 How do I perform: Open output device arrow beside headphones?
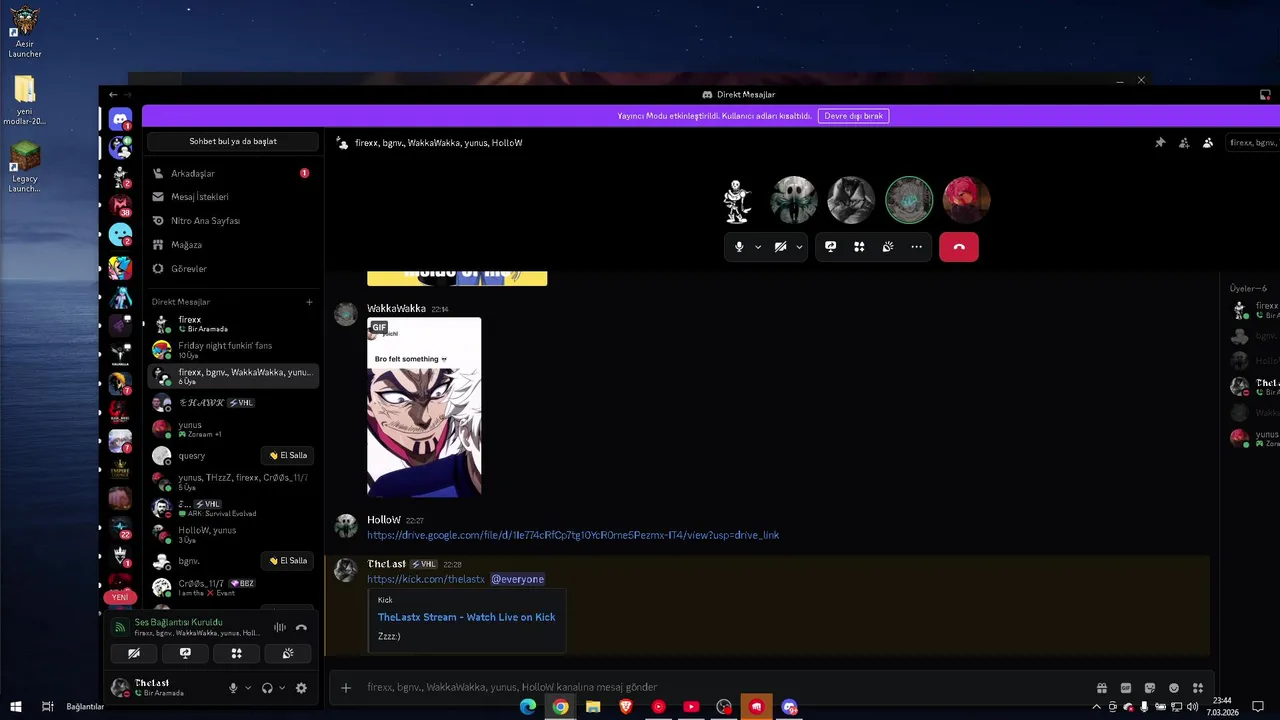coord(281,688)
